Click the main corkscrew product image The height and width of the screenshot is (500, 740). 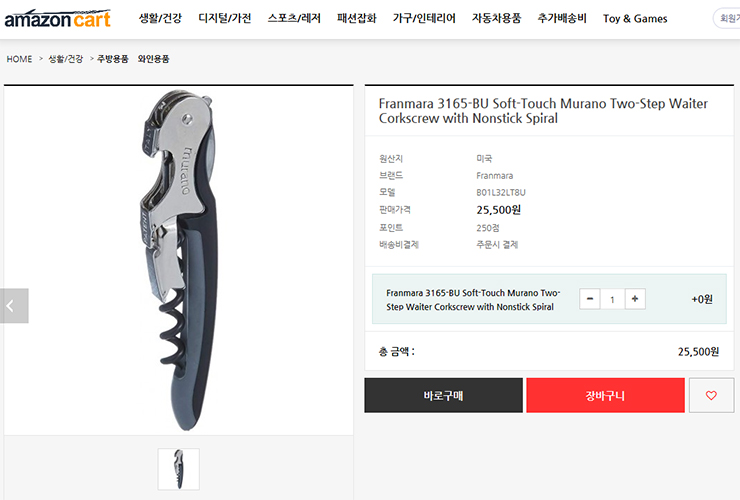click(178, 261)
